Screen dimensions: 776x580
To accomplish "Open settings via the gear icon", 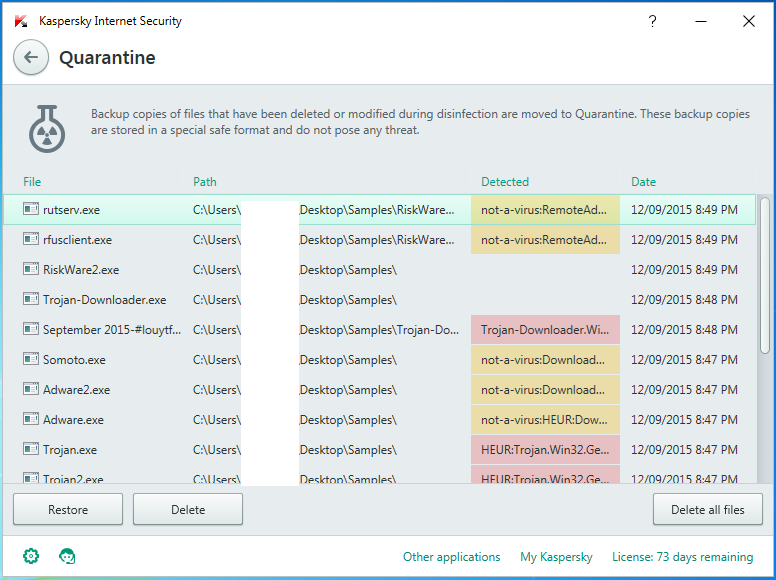I will (x=31, y=556).
